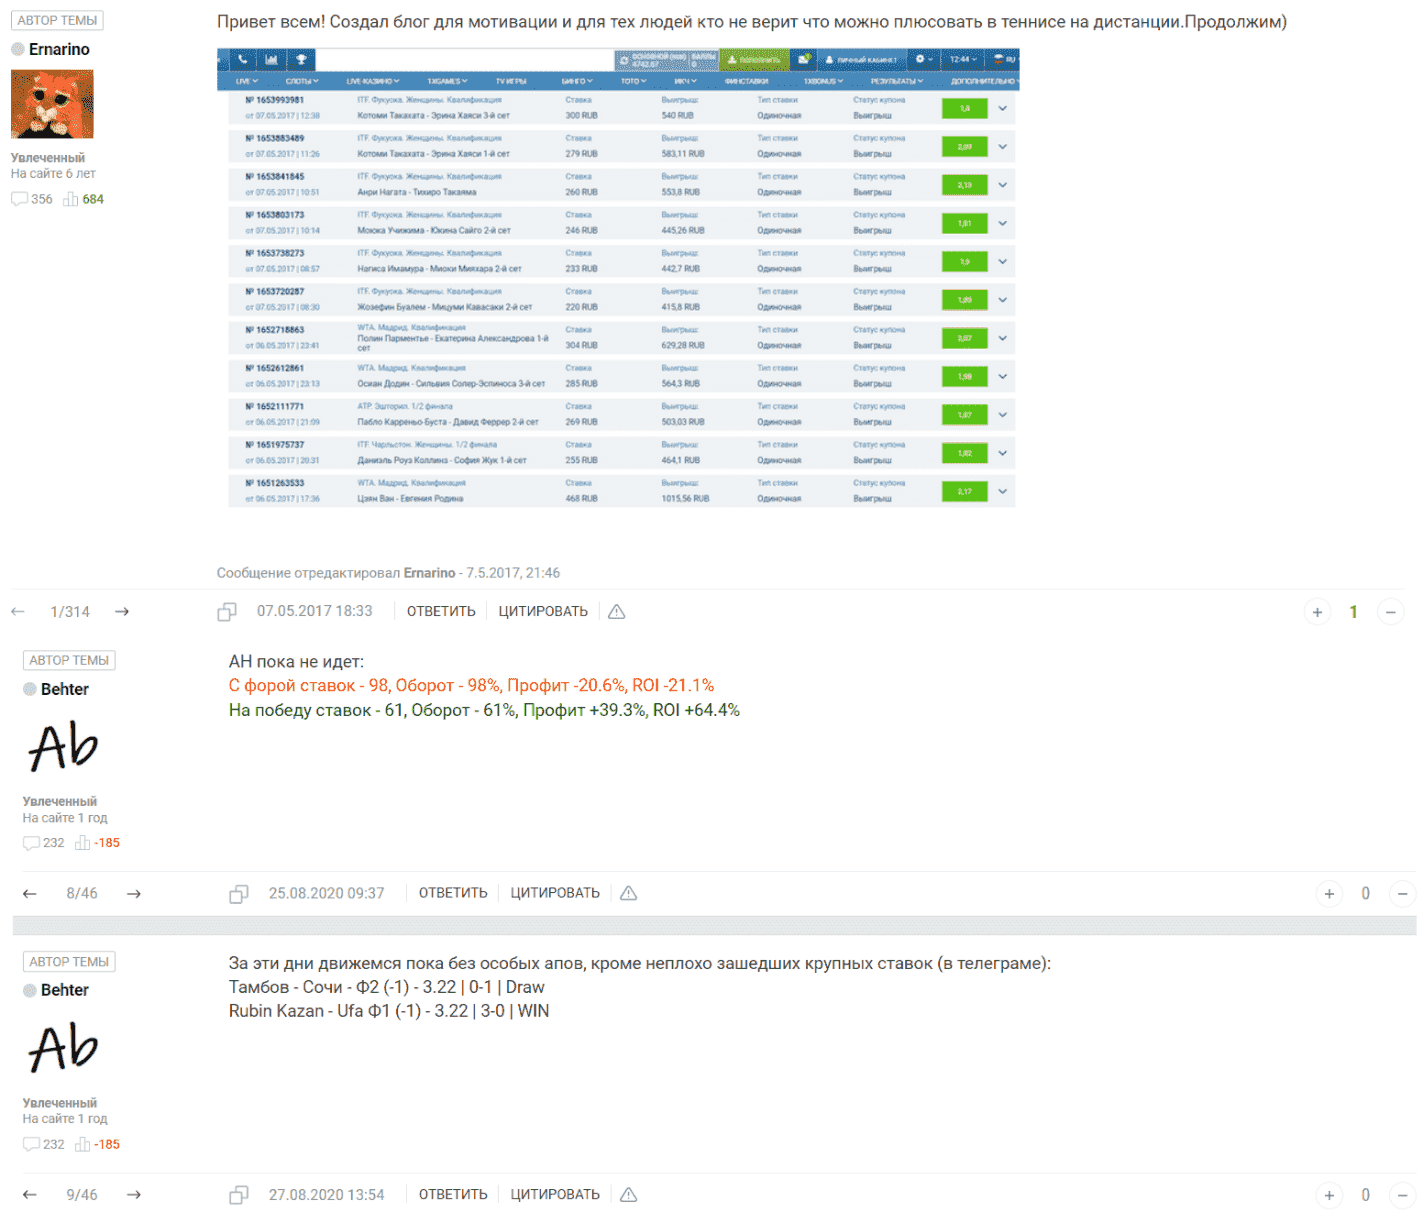This screenshot has width=1423, height=1212.
Task: Click the АВТОР ТЕМЫ badge above Ernarino
Action: click(x=57, y=21)
